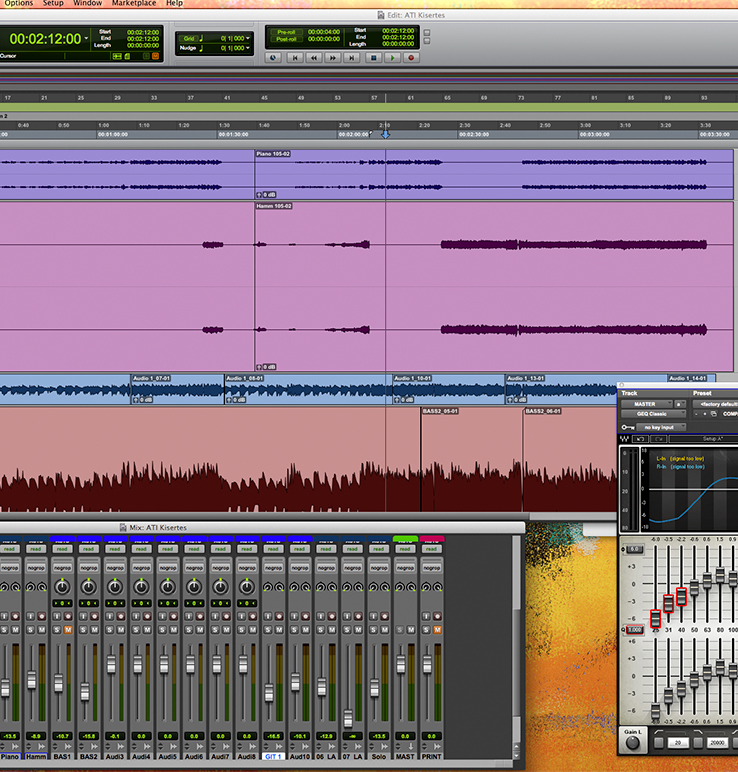The height and width of the screenshot is (772, 738).
Task: Turn the pan knob on Audi8 channel
Action: point(247,587)
